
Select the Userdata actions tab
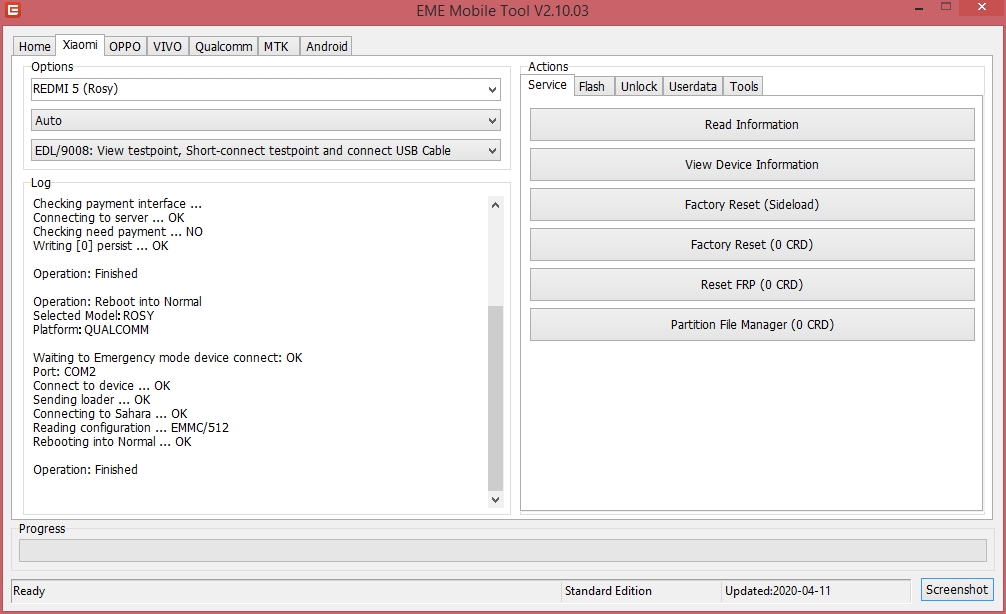pyautogui.click(x=693, y=86)
